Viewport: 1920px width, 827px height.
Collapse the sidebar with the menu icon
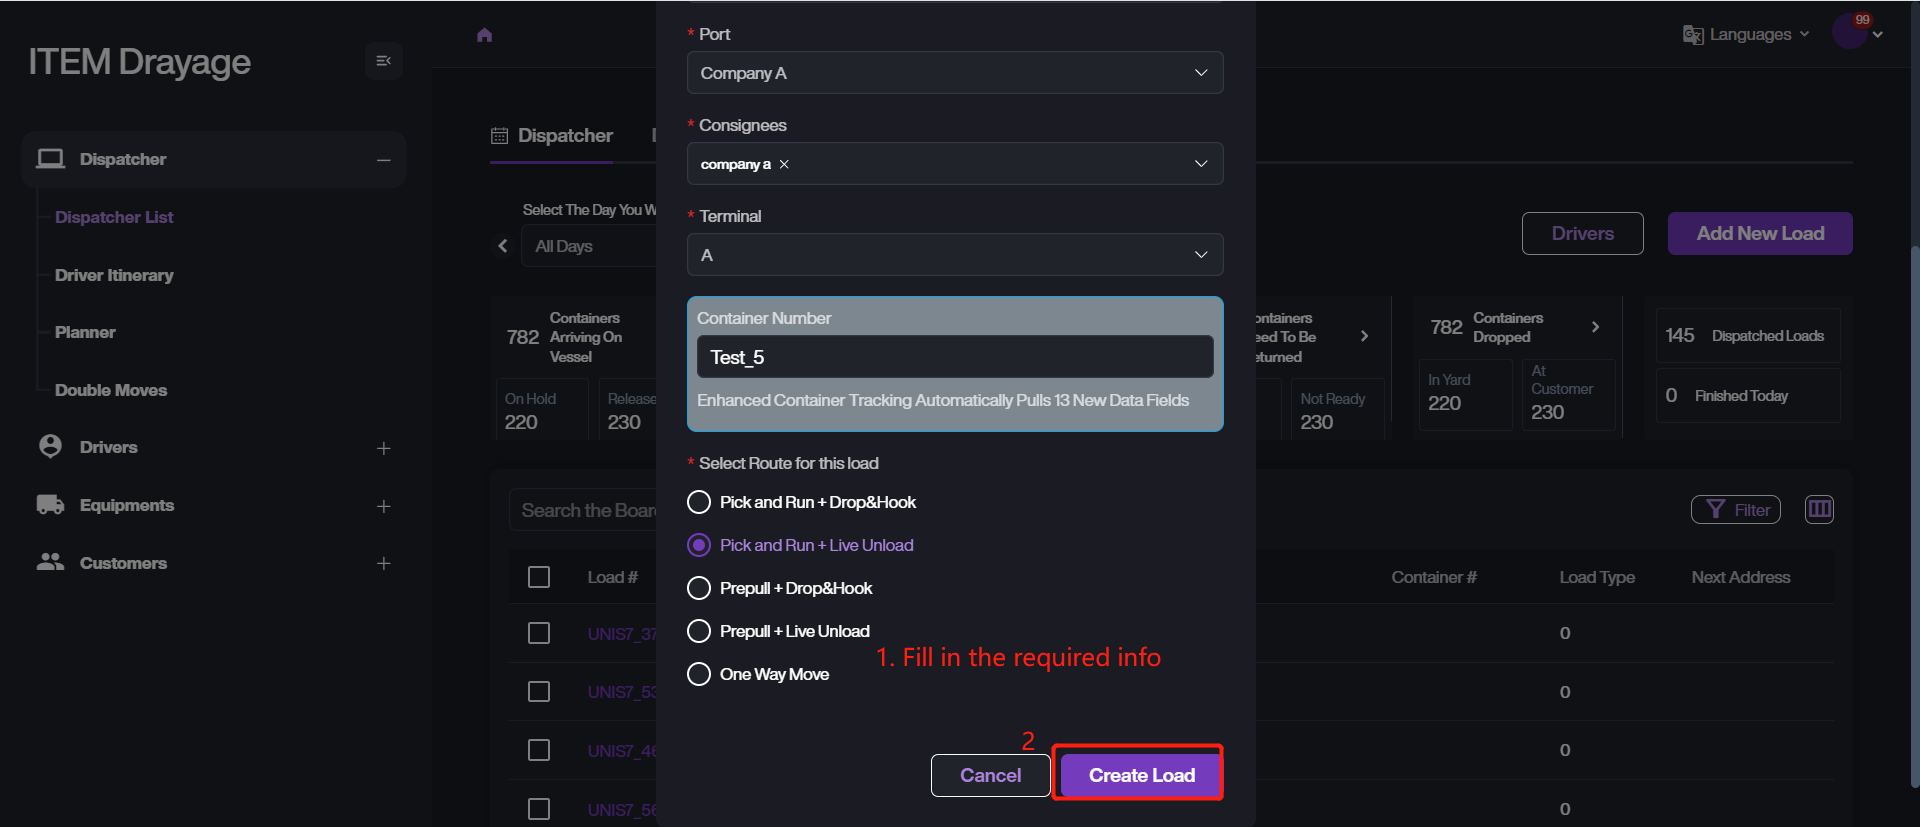[x=383, y=61]
